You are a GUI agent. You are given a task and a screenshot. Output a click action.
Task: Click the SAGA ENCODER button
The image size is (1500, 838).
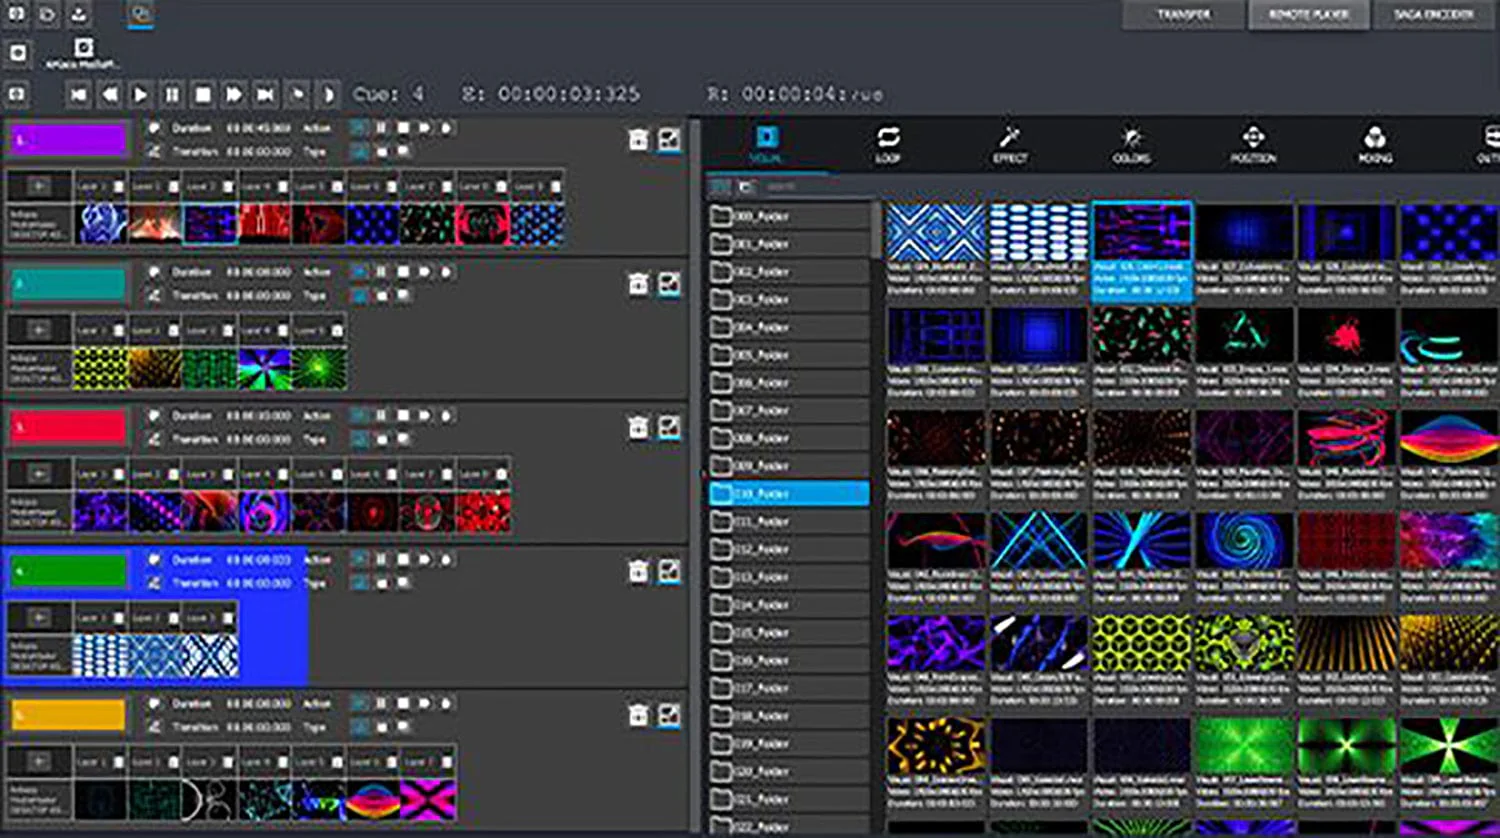1434,15
